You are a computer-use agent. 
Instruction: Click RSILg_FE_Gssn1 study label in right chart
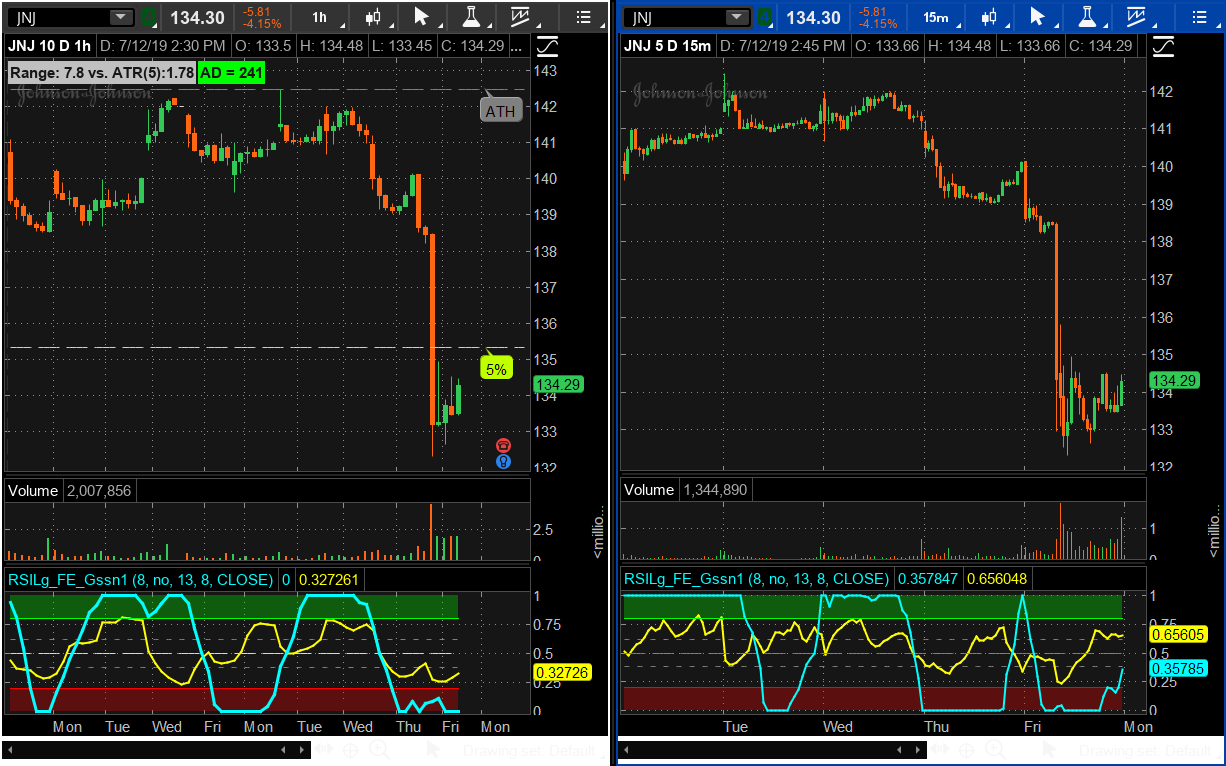tap(756, 578)
